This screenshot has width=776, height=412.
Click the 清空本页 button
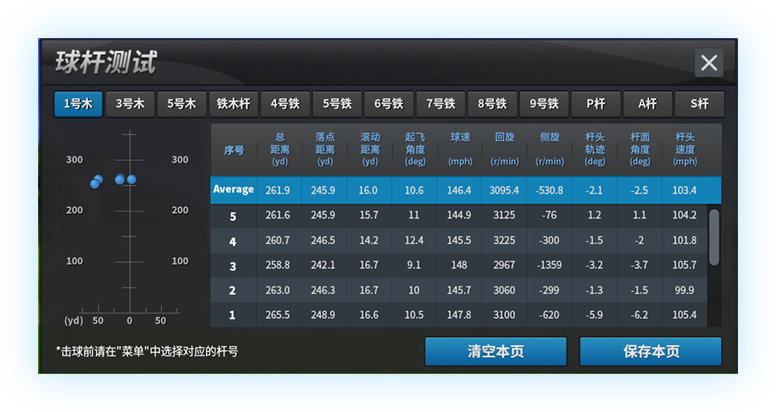(496, 352)
